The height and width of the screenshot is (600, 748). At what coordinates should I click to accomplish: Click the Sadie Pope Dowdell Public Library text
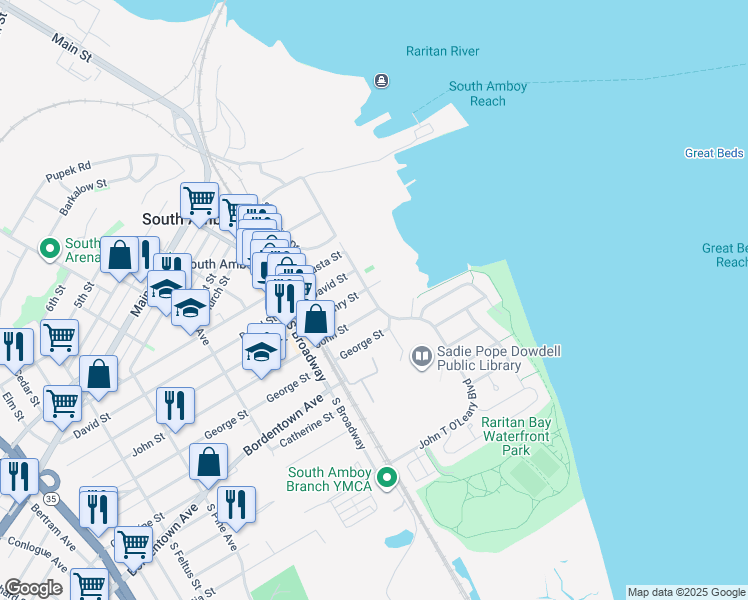pyautogui.click(x=499, y=358)
